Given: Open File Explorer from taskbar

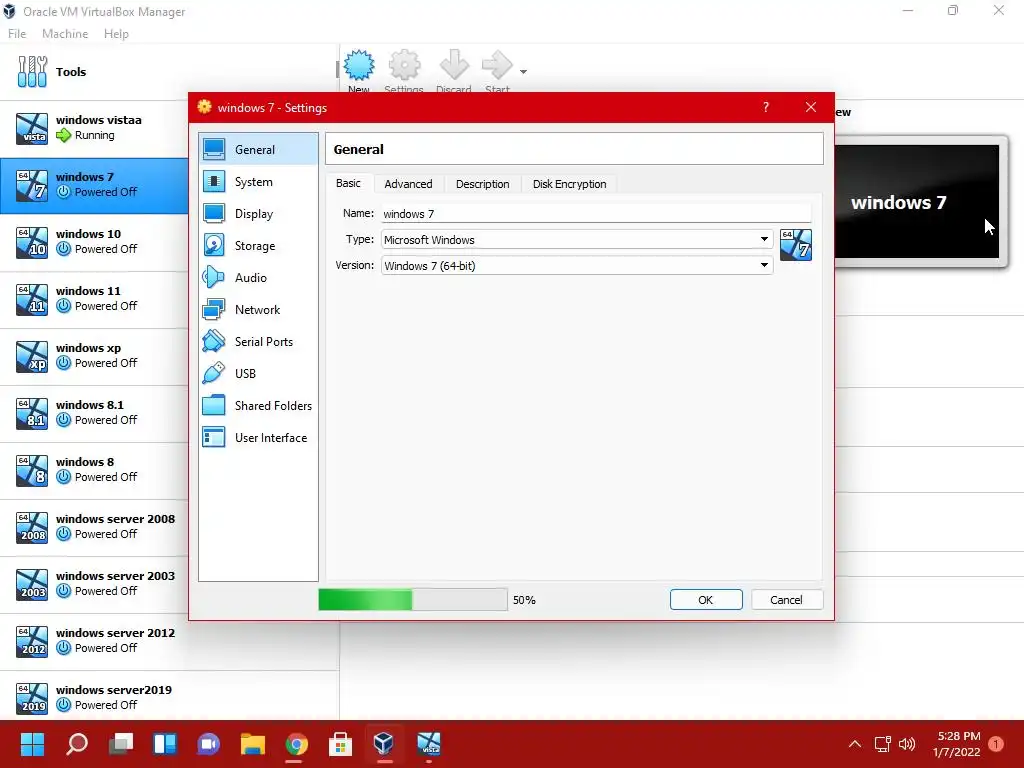Looking at the screenshot, I should pos(253,743).
